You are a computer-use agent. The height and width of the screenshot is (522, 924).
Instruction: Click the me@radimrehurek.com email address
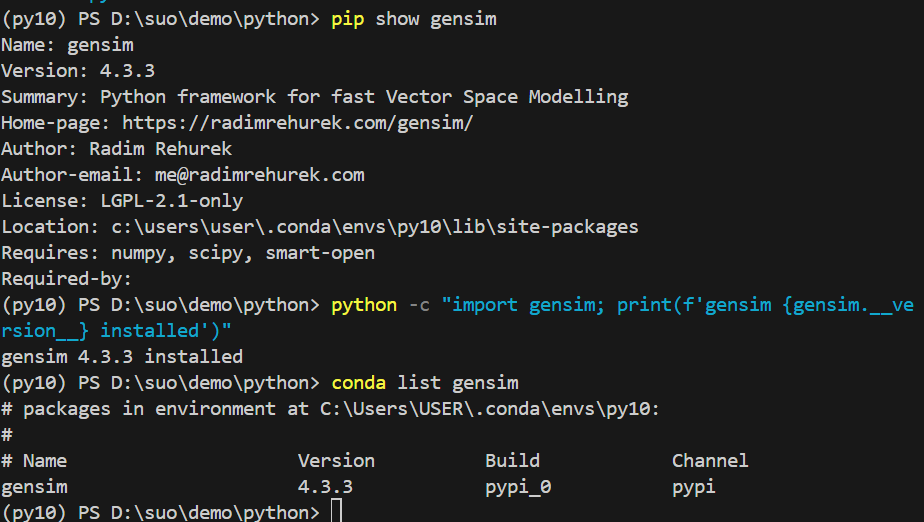pos(260,175)
